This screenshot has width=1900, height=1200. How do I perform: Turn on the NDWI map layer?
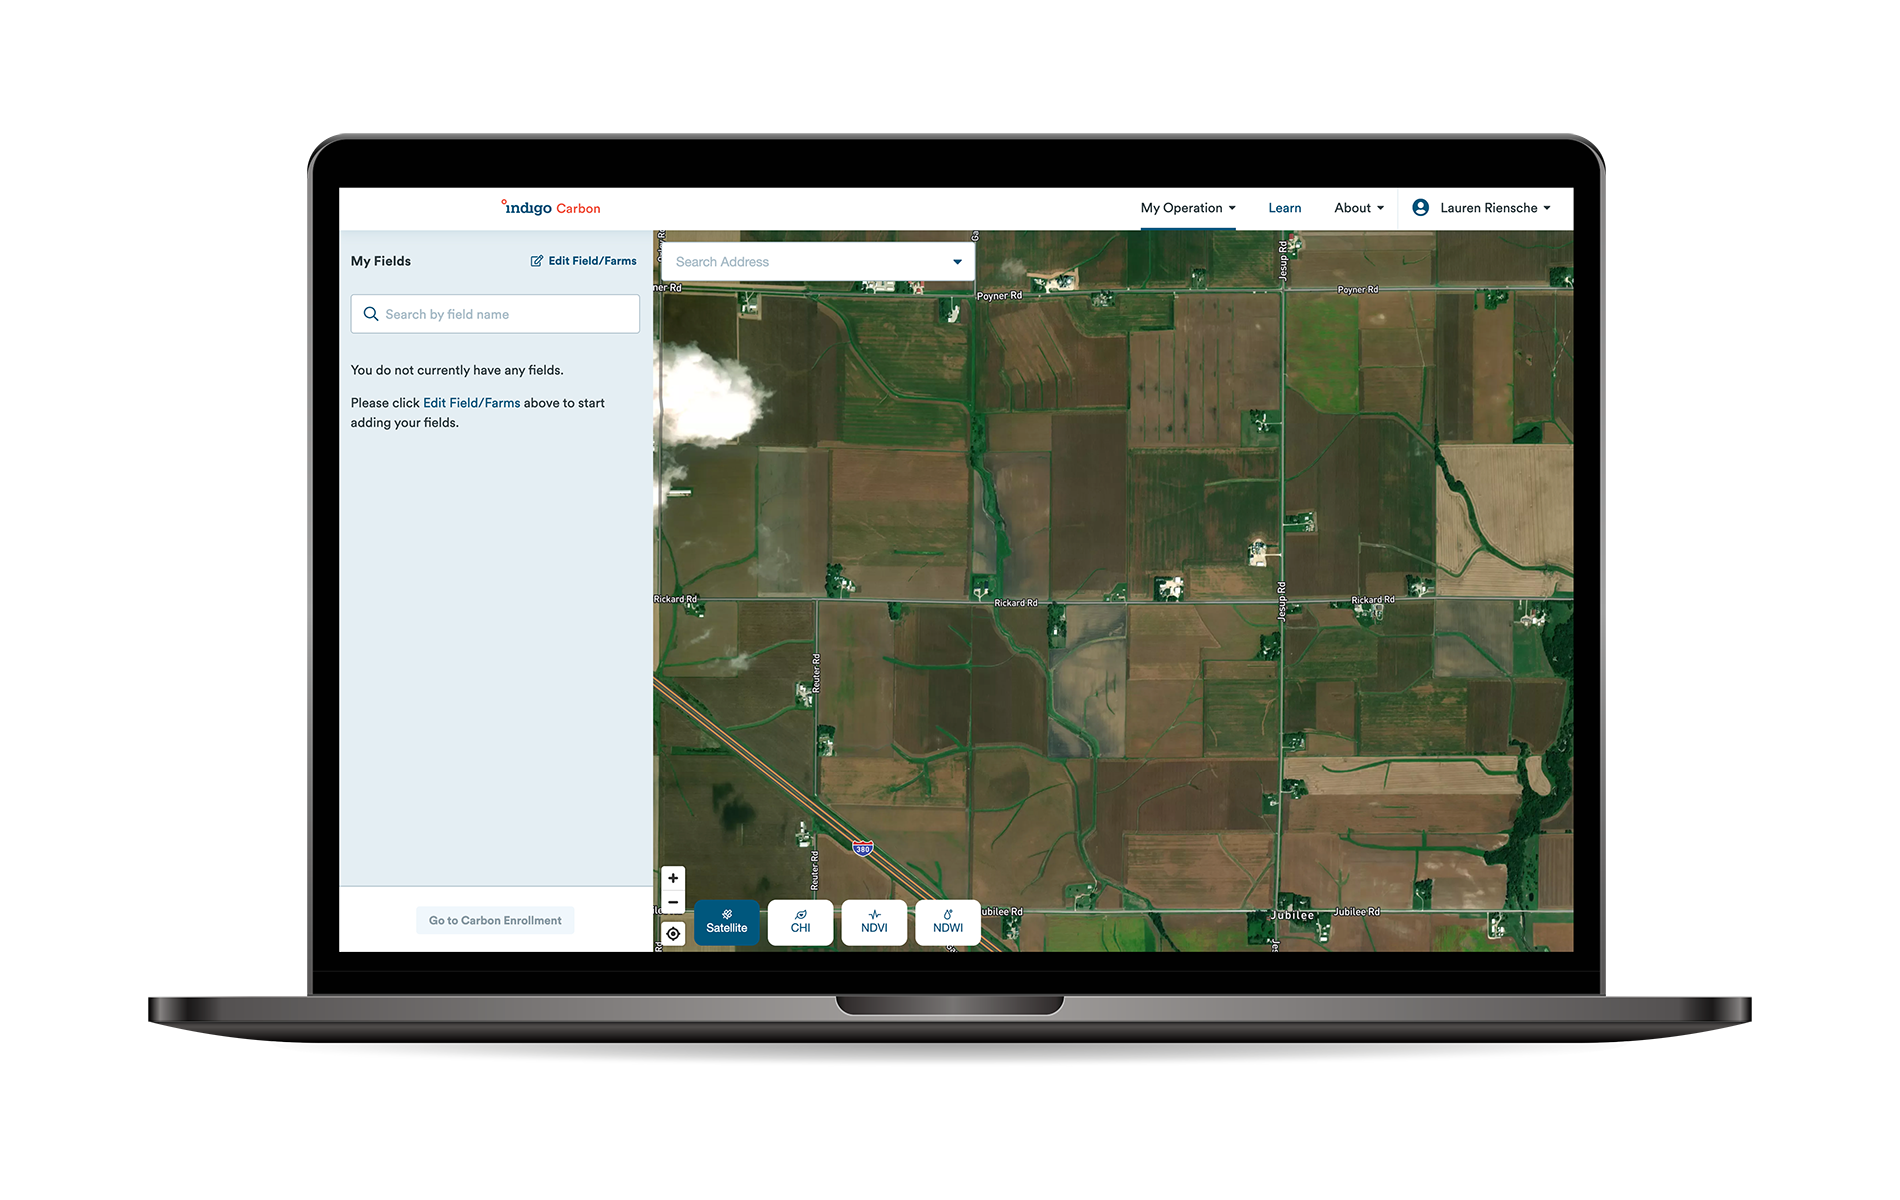948,922
